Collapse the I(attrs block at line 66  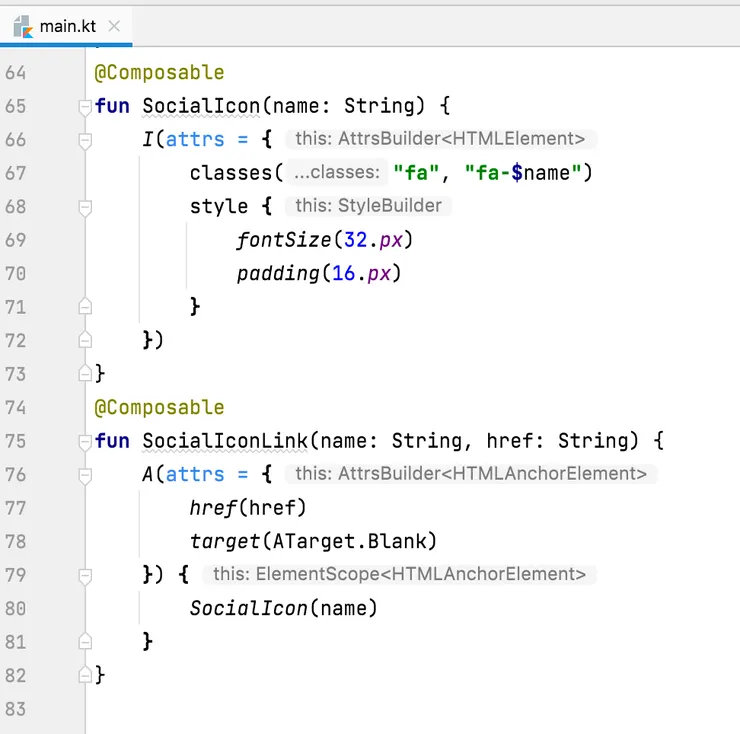(x=85, y=140)
